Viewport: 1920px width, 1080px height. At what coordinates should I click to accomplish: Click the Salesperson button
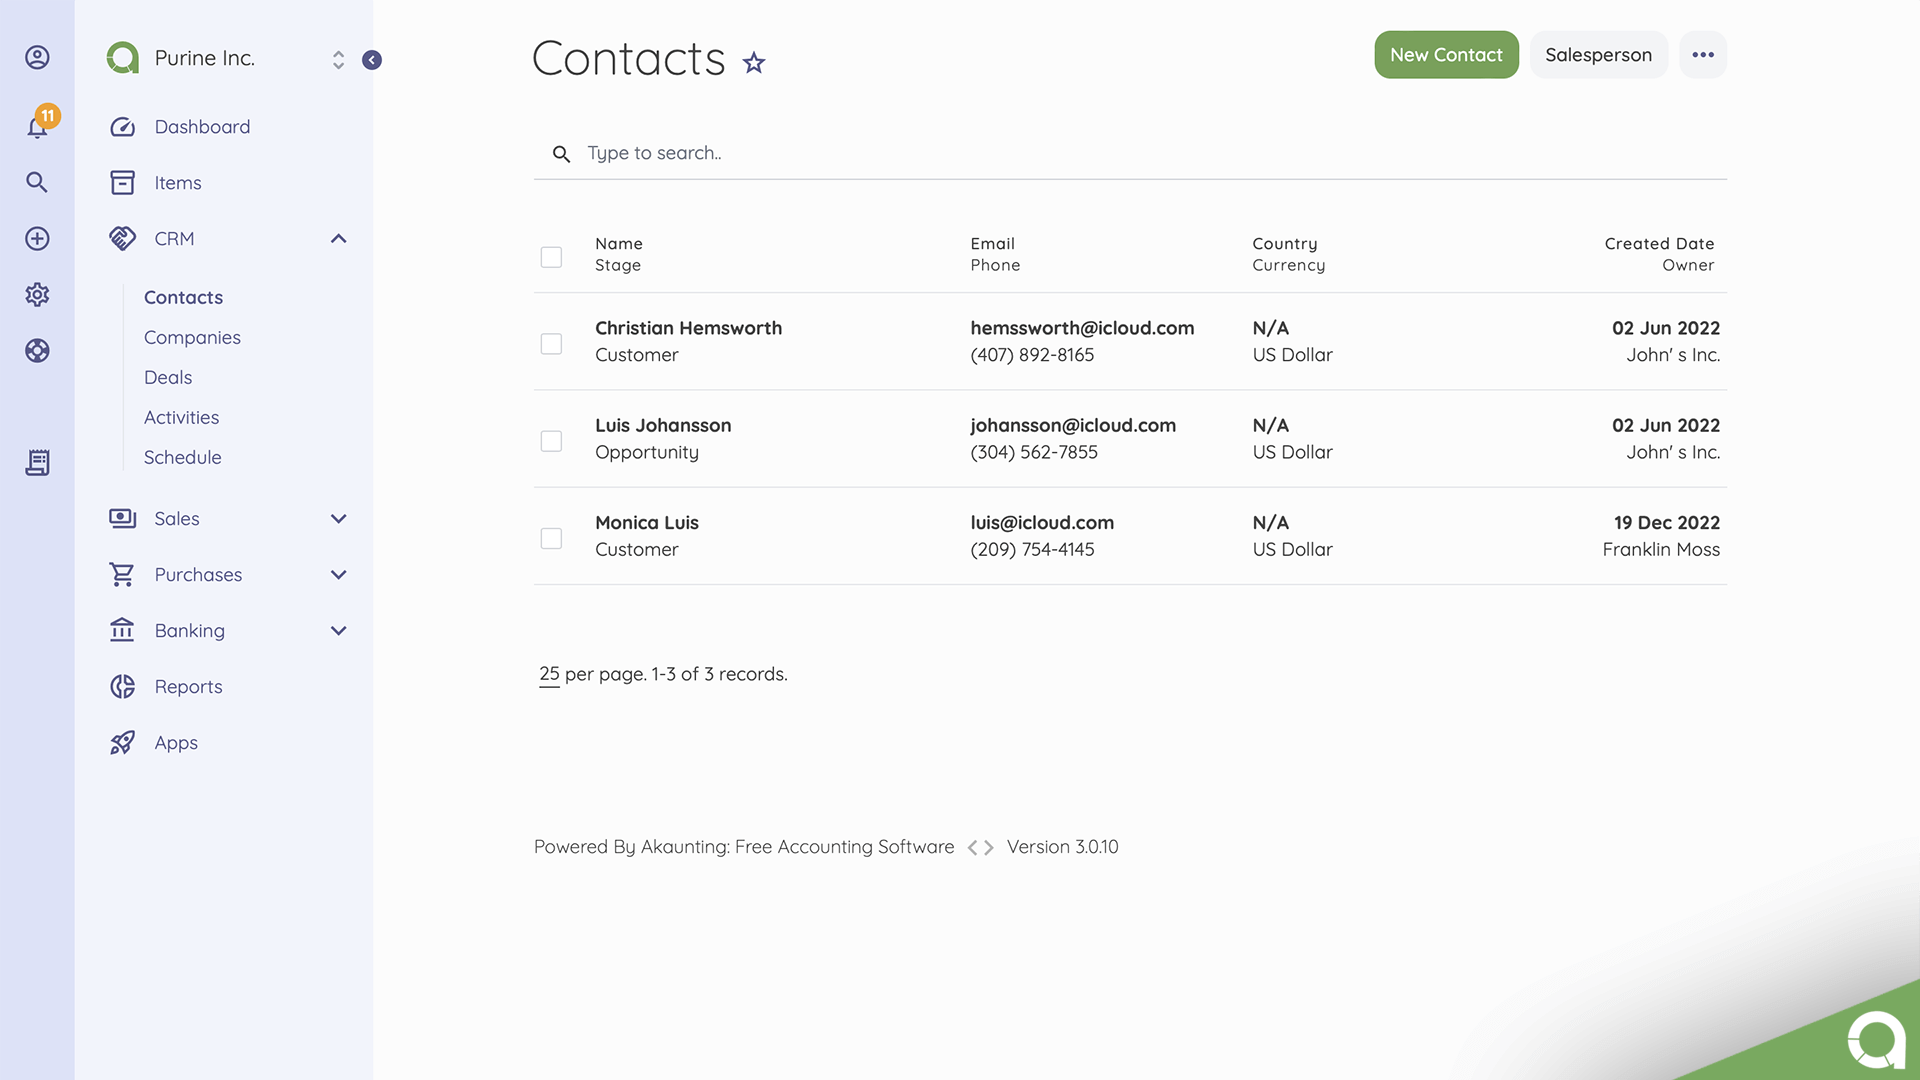pyautogui.click(x=1598, y=55)
